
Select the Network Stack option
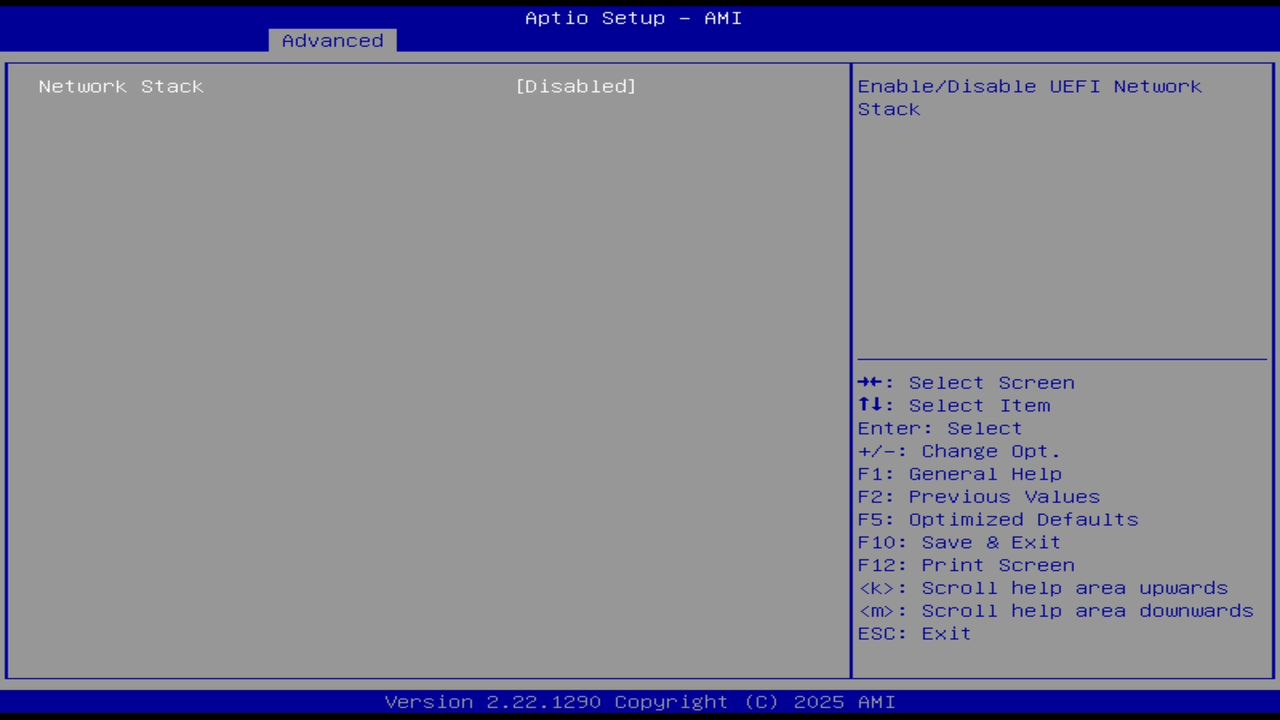pos(120,86)
